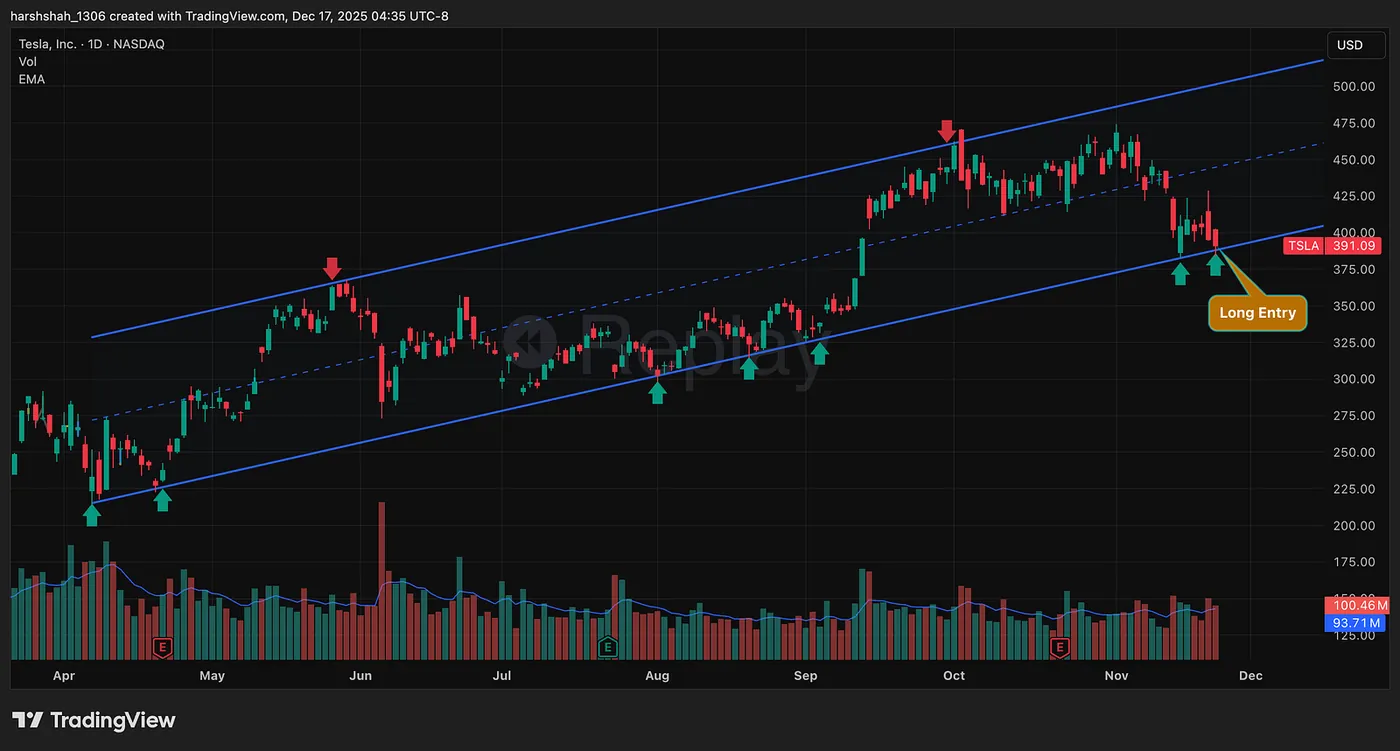Click the red TSLA price tag

click(1303, 246)
